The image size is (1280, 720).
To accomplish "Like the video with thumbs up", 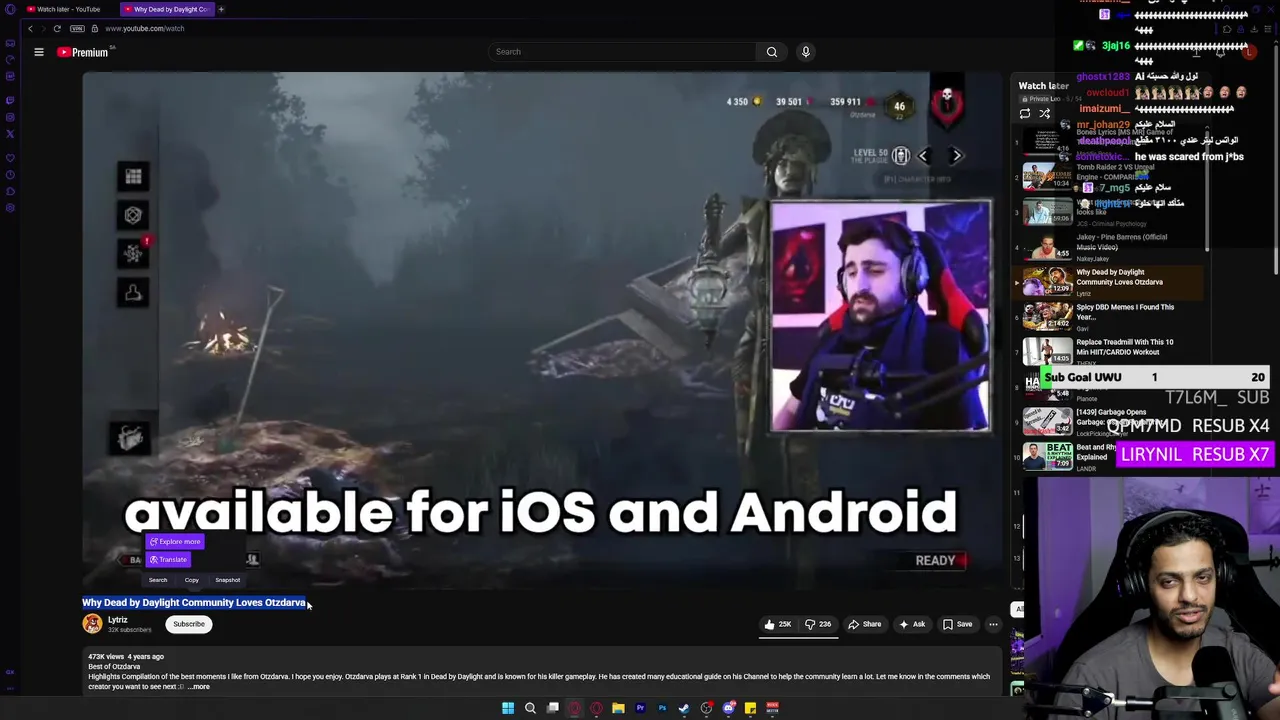I will click(x=777, y=624).
